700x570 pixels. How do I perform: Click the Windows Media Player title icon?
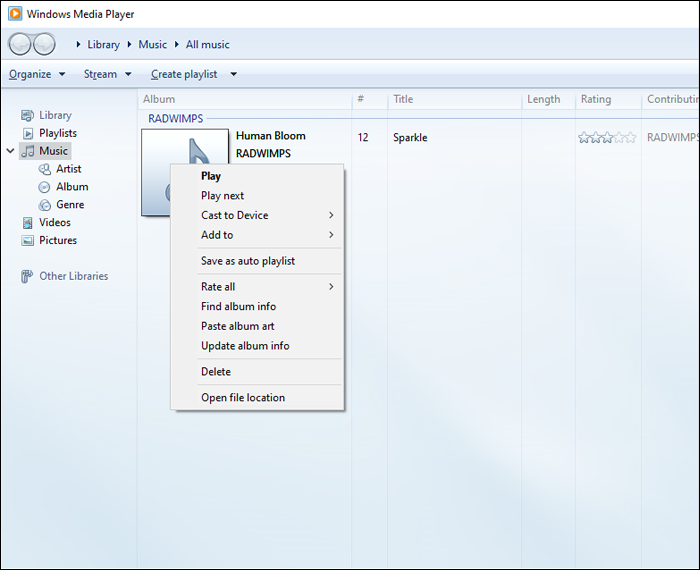click(x=15, y=13)
